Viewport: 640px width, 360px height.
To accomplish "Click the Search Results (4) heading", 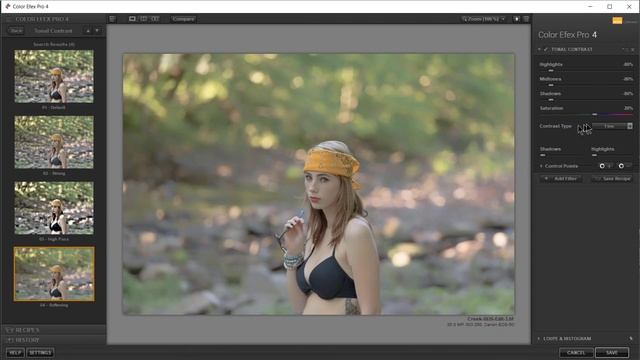I will (54, 44).
